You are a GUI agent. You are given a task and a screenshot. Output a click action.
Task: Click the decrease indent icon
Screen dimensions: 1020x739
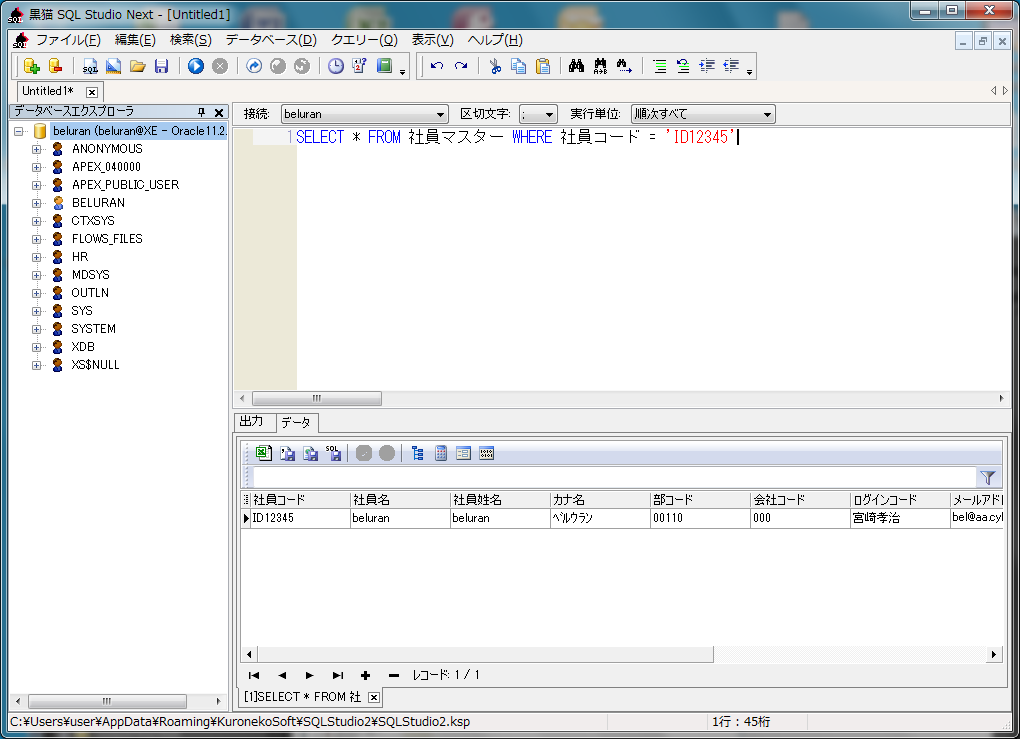pyautogui.click(x=731, y=66)
